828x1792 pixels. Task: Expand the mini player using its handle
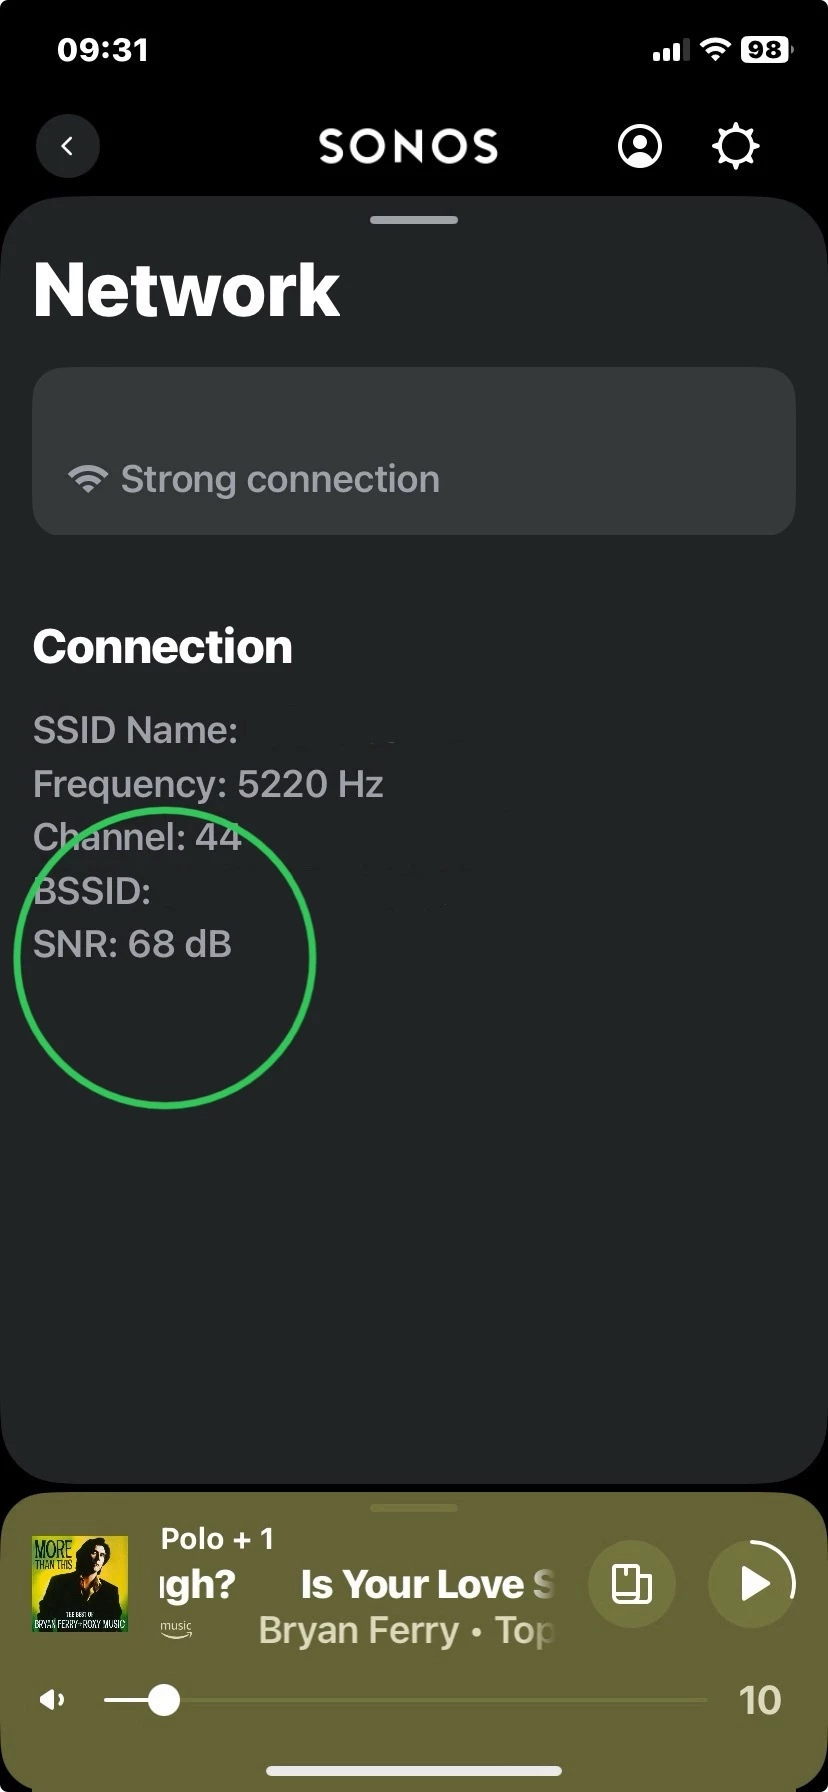click(x=414, y=1507)
